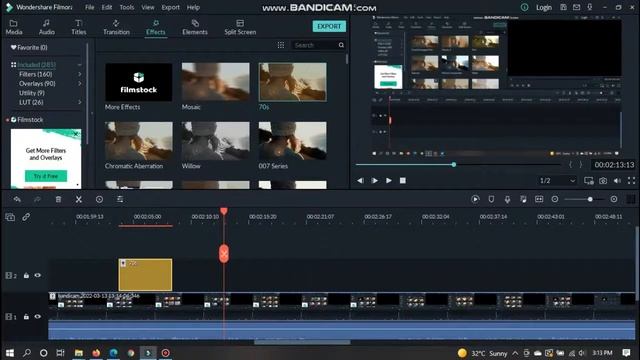Click the speed/duration icon in timeline toolbar
Viewport: 640px width, 360px height.
click(x=99, y=199)
